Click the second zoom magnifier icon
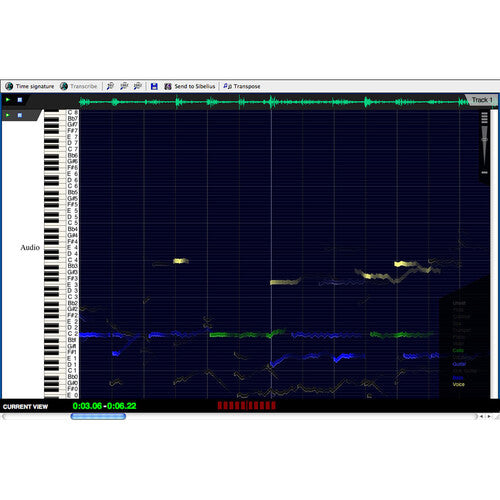Screen dimensions: 500x500 (x=124, y=86)
